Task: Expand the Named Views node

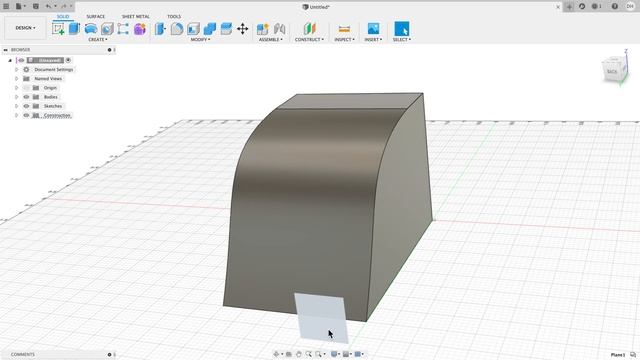Action: coord(16,78)
